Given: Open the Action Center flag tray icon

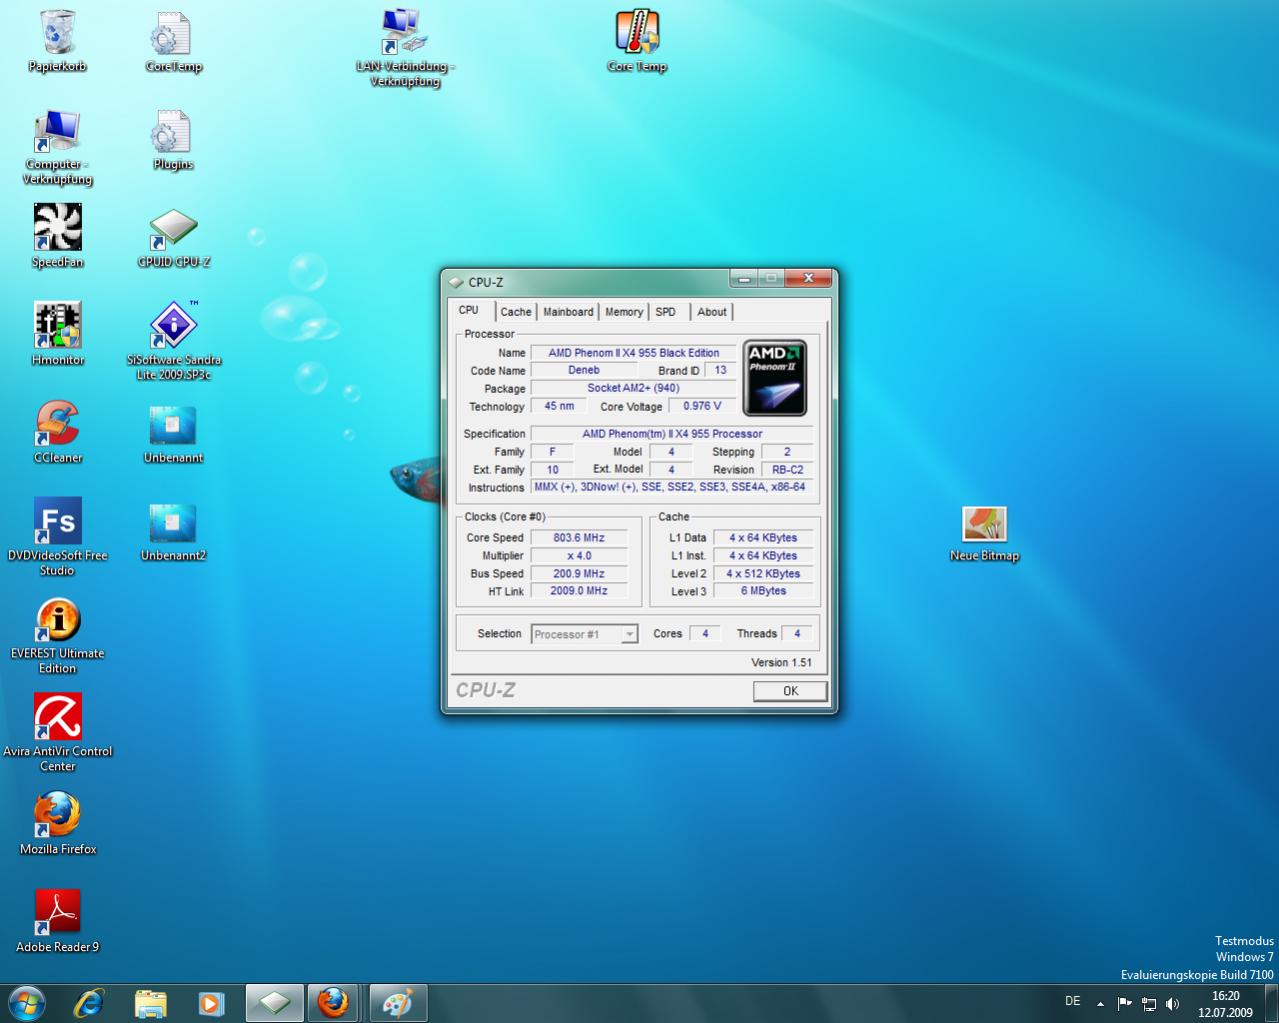Looking at the screenshot, I should pyautogui.click(x=1125, y=1003).
